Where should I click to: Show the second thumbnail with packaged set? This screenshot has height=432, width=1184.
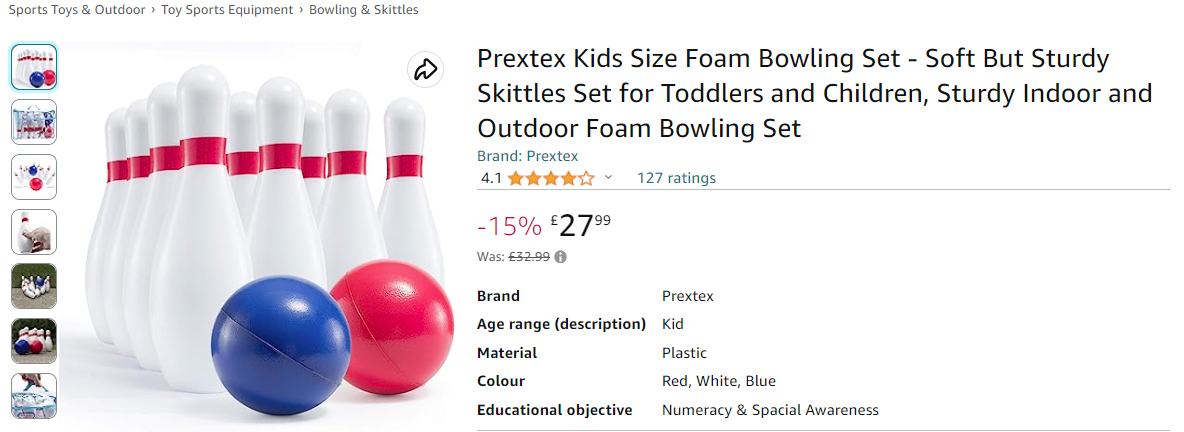coord(34,122)
